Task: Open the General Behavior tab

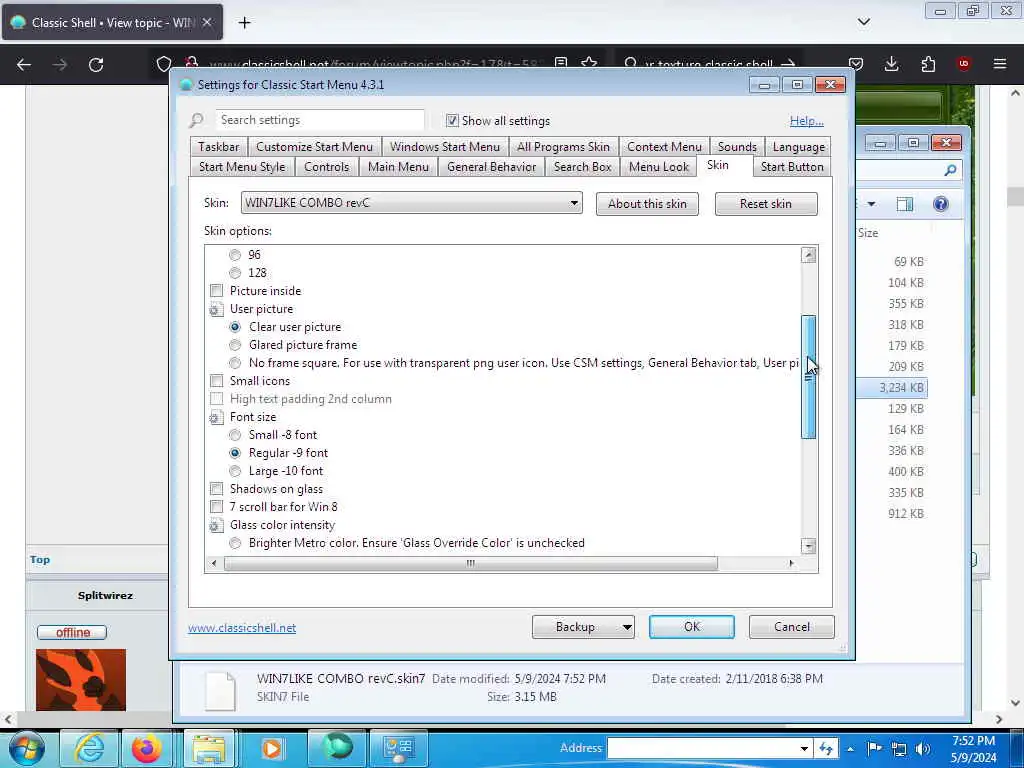Action: tap(491, 167)
